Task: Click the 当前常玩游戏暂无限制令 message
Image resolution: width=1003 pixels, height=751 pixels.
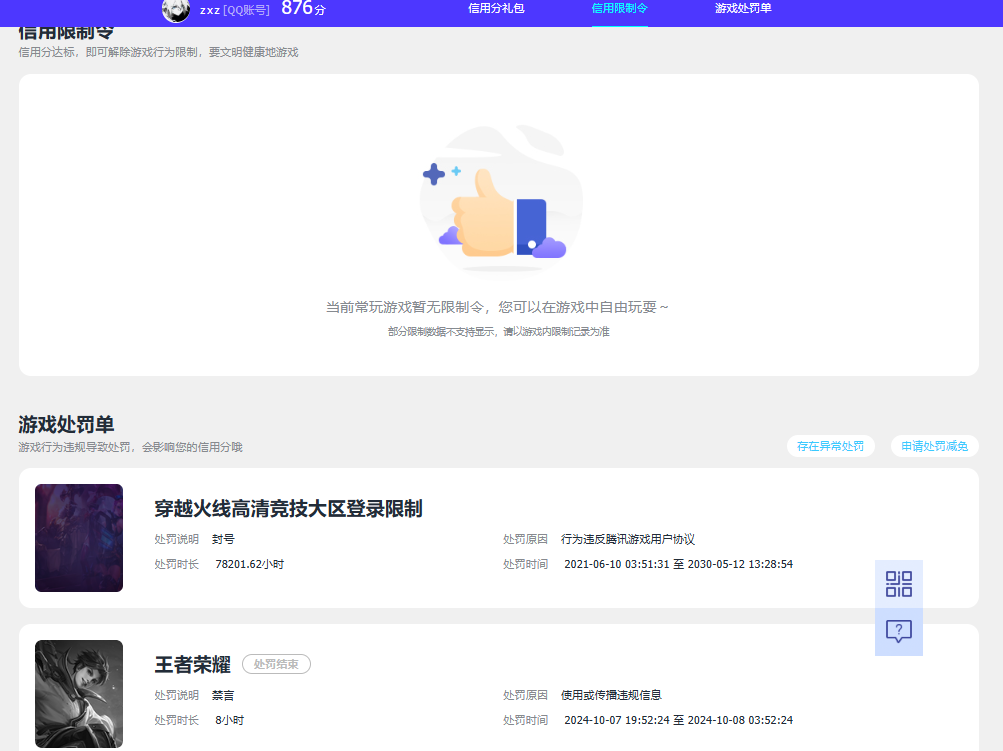Action: point(497,308)
